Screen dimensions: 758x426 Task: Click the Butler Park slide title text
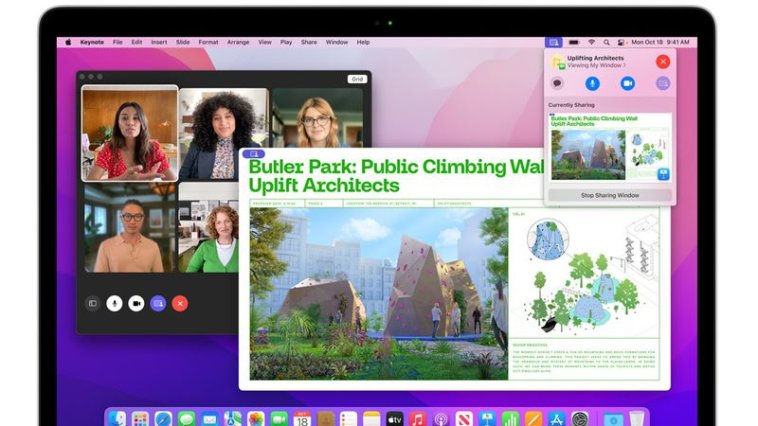pos(396,176)
